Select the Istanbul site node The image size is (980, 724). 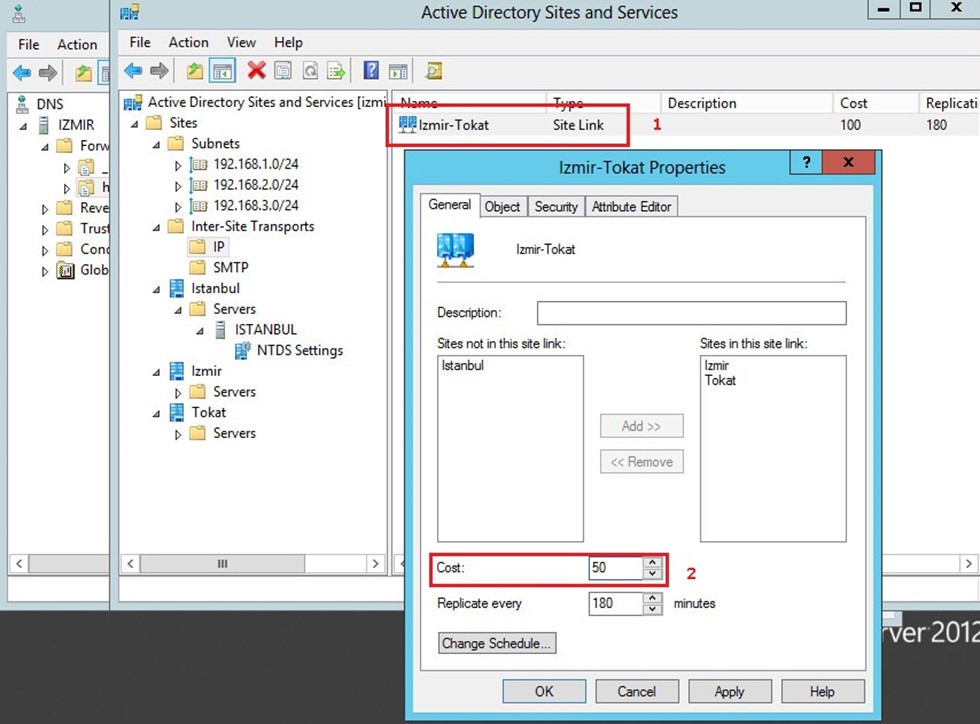(x=215, y=288)
